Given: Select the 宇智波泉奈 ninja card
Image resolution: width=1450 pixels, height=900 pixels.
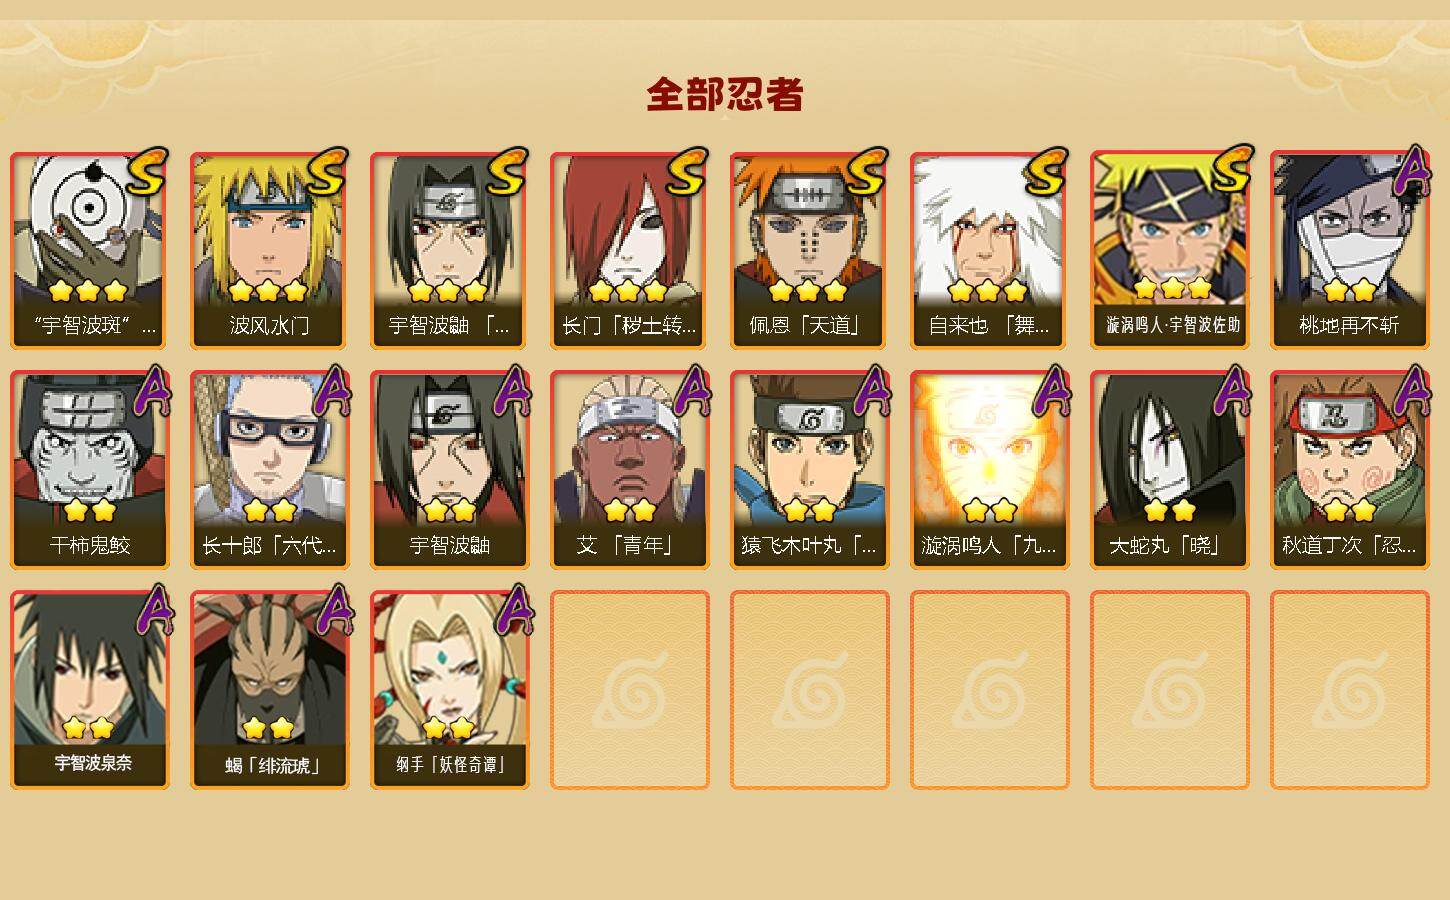Looking at the screenshot, I should [x=89, y=690].
